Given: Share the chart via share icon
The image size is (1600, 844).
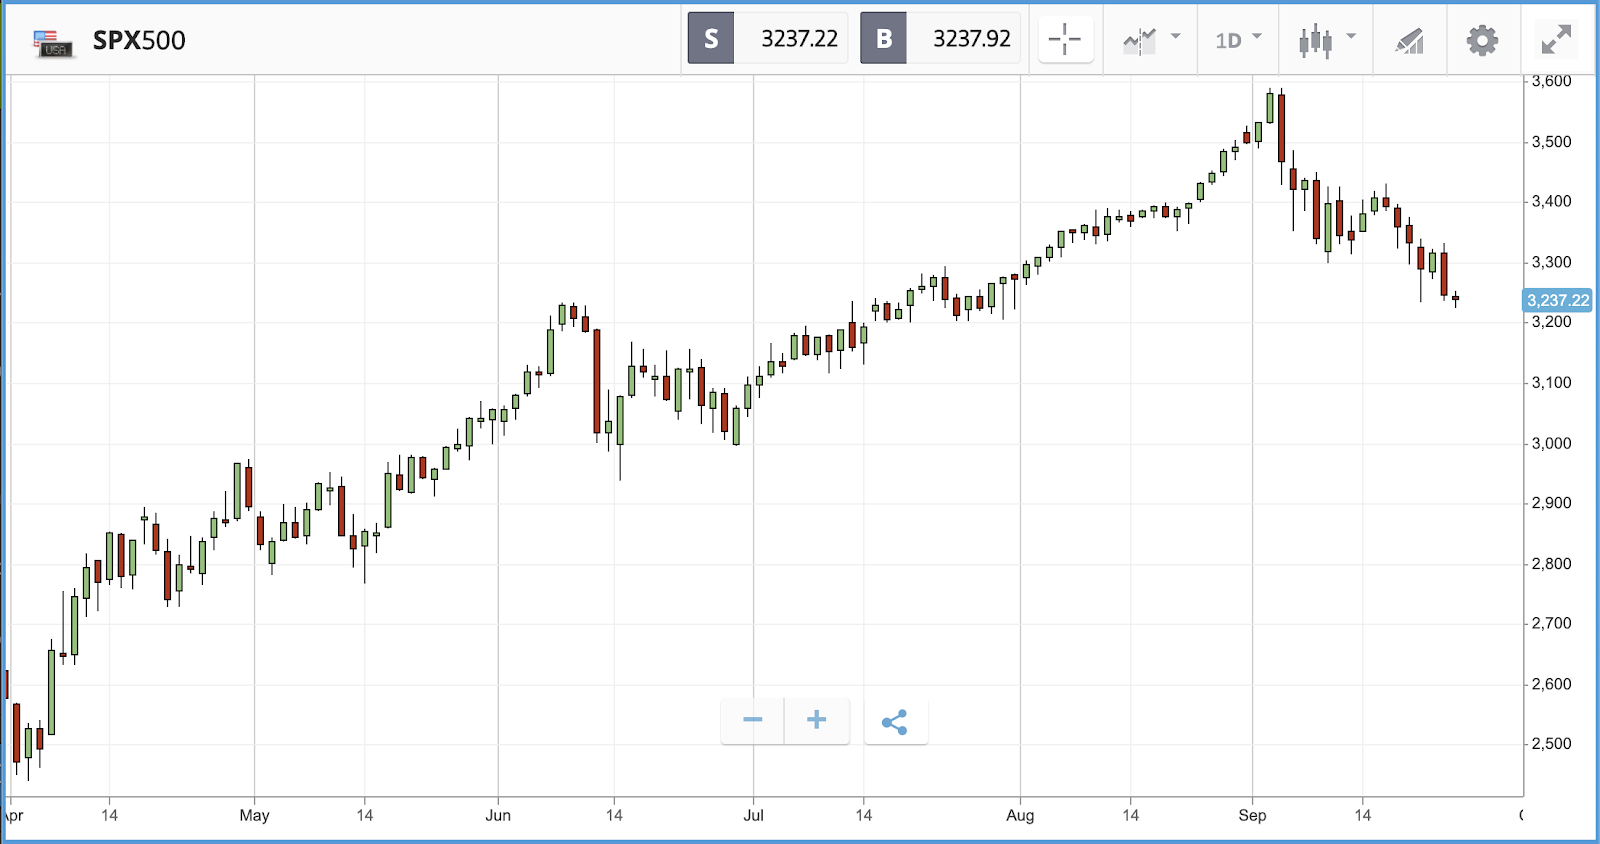Looking at the screenshot, I should 895,722.
